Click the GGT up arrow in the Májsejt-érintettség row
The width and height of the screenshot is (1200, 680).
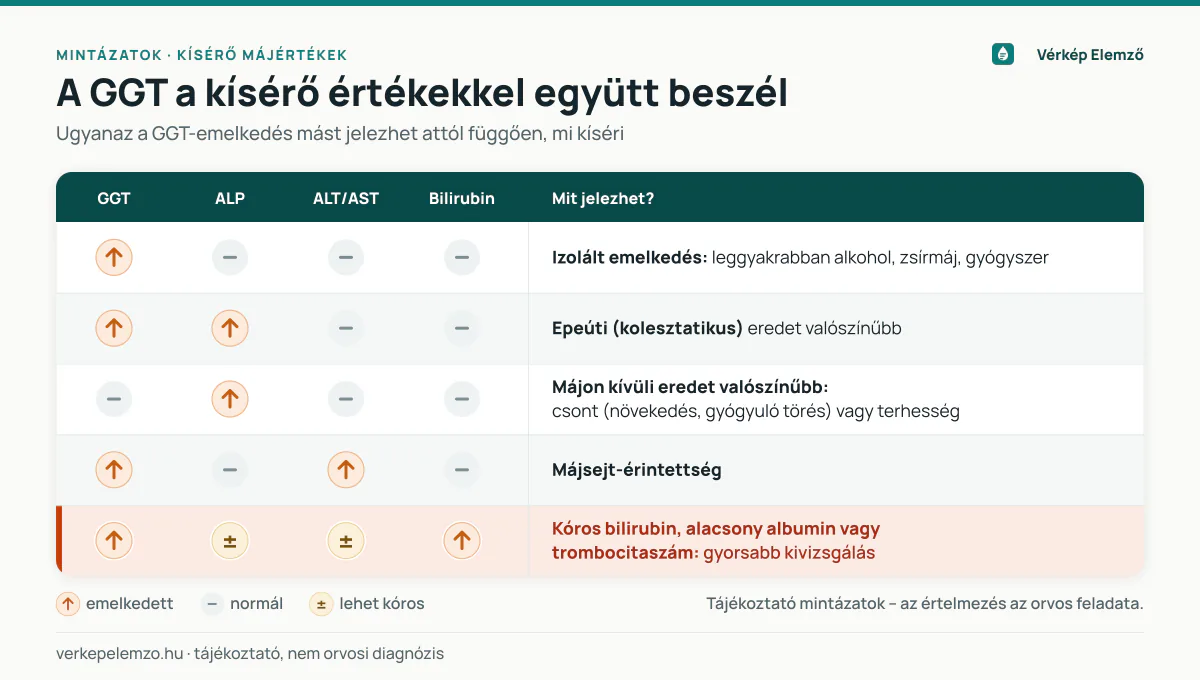pyautogui.click(x=114, y=470)
